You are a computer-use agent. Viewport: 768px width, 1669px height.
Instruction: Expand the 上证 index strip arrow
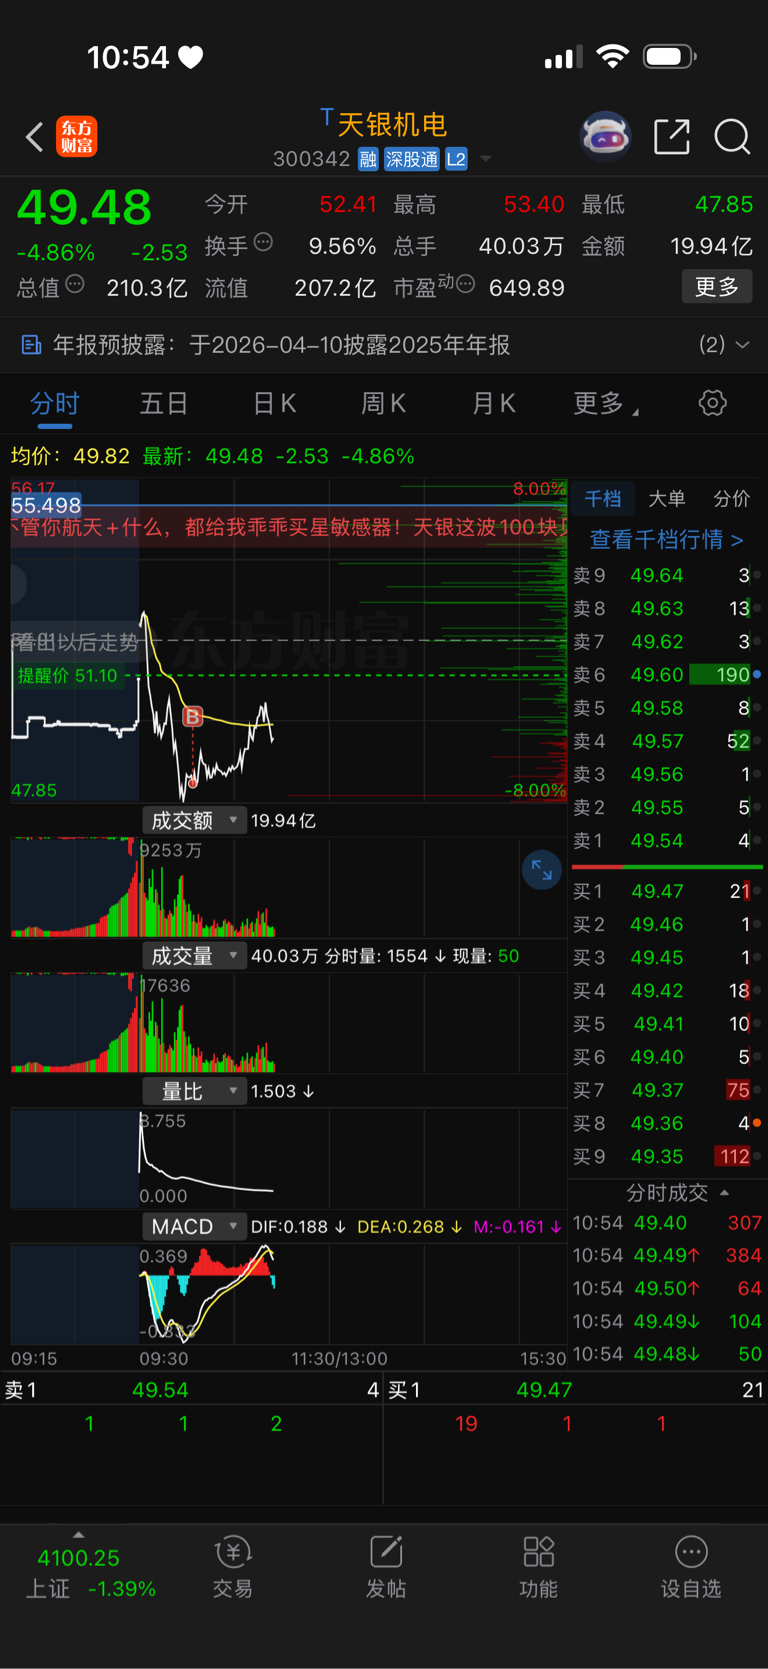pyautogui.click(x=79, y=1535)
